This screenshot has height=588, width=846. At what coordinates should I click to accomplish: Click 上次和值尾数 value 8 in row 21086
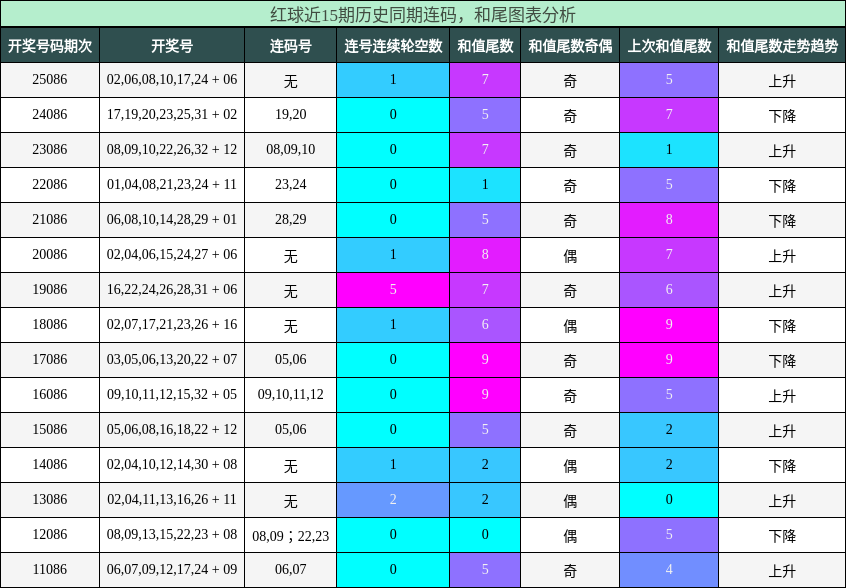pos(668,220)
